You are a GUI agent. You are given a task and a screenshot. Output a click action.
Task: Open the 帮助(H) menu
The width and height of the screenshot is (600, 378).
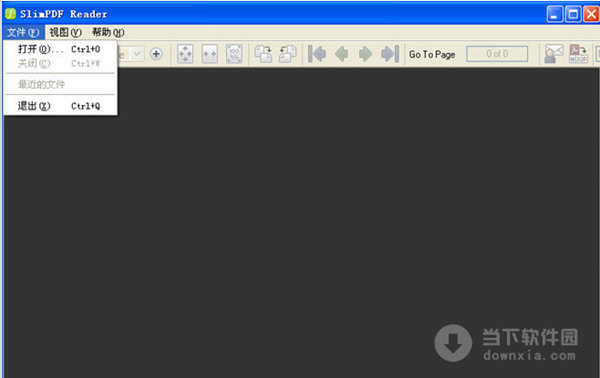point(108,33)
